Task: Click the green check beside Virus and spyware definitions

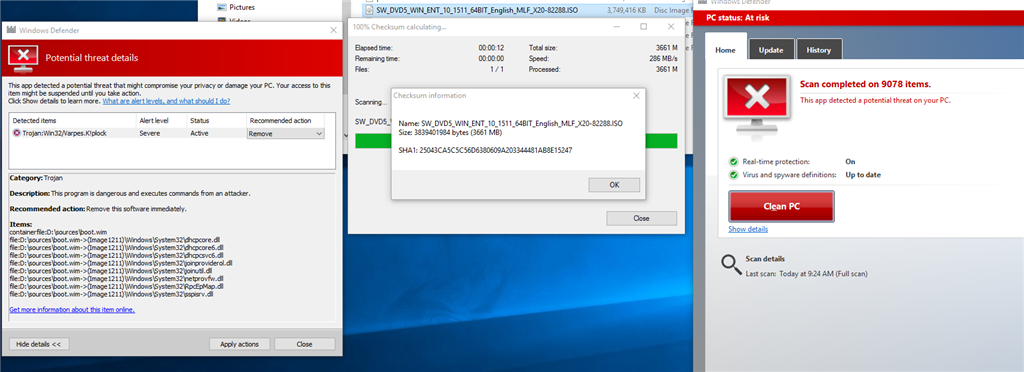Action: (734, 175)
